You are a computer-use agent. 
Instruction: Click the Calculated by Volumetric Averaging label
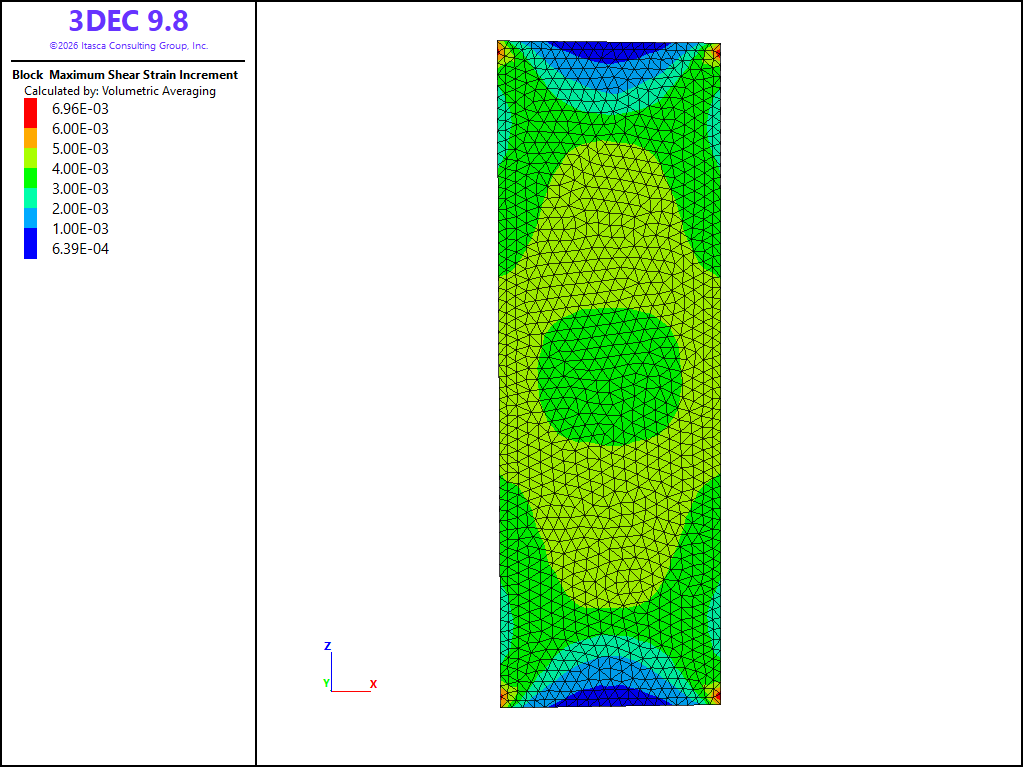120,91
